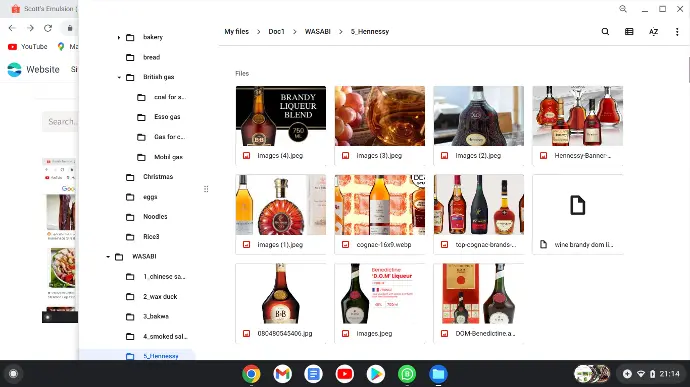690x387 pixels.
Task: Go back in the Chrome window
Action: point(12,28)
